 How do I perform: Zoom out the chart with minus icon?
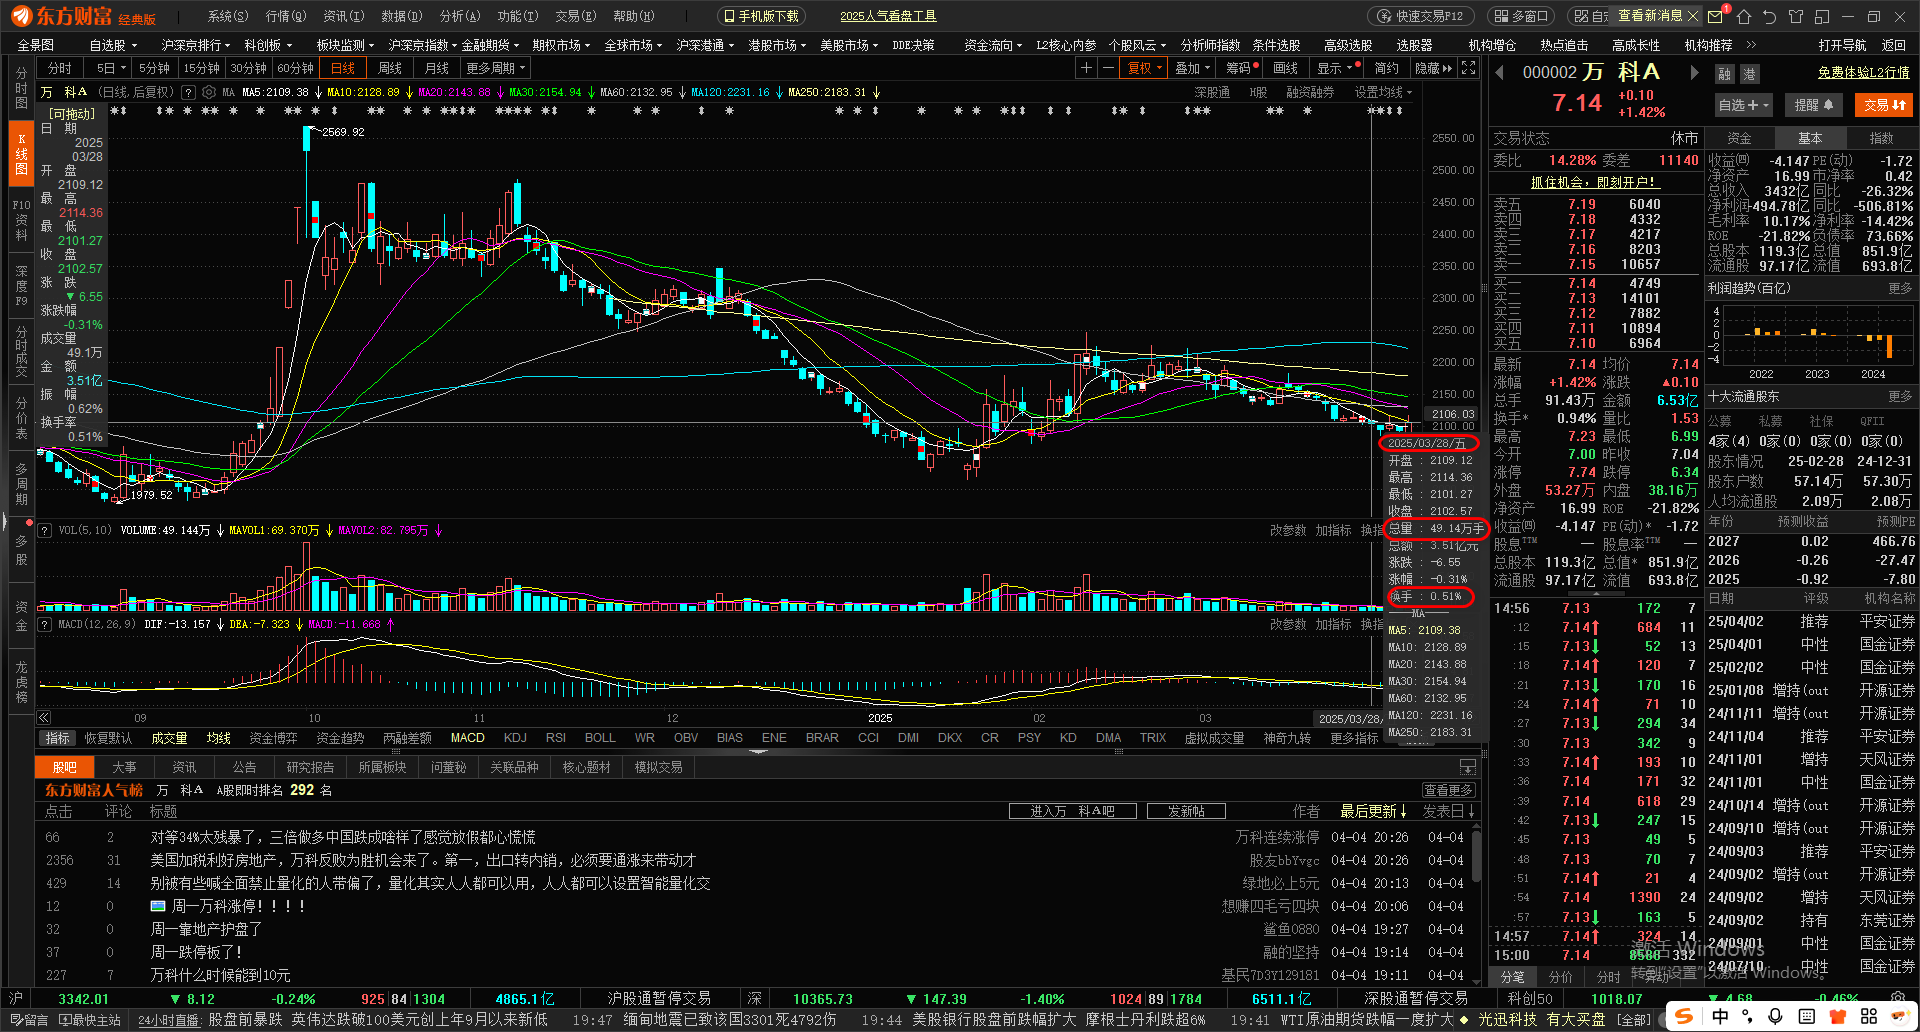pos(1108,68)
